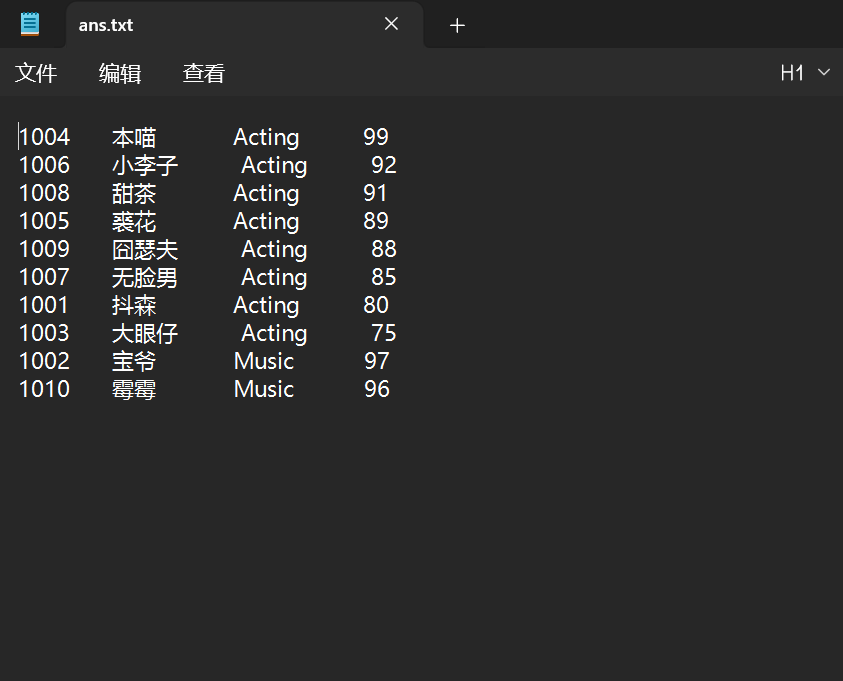Click the score 75 next to 大眼仔
This screenshot has width=843, height=681.
(384, 333)
